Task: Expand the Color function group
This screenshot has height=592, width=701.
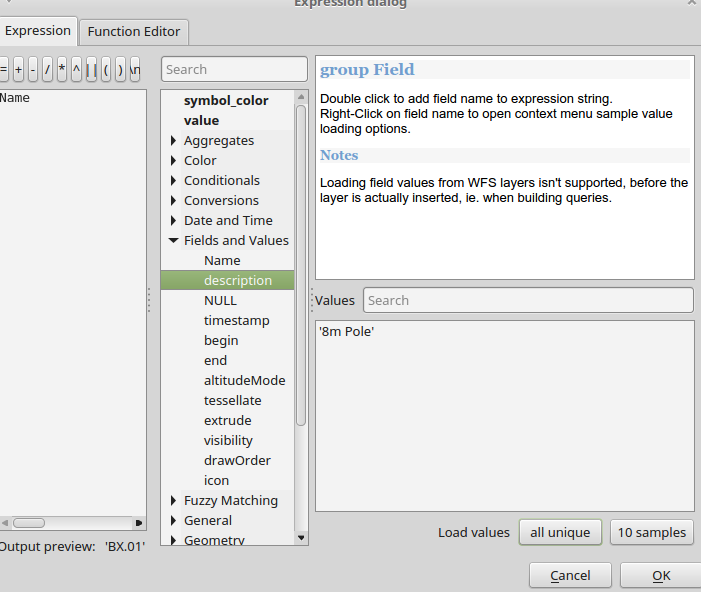Action: point(173,161)
